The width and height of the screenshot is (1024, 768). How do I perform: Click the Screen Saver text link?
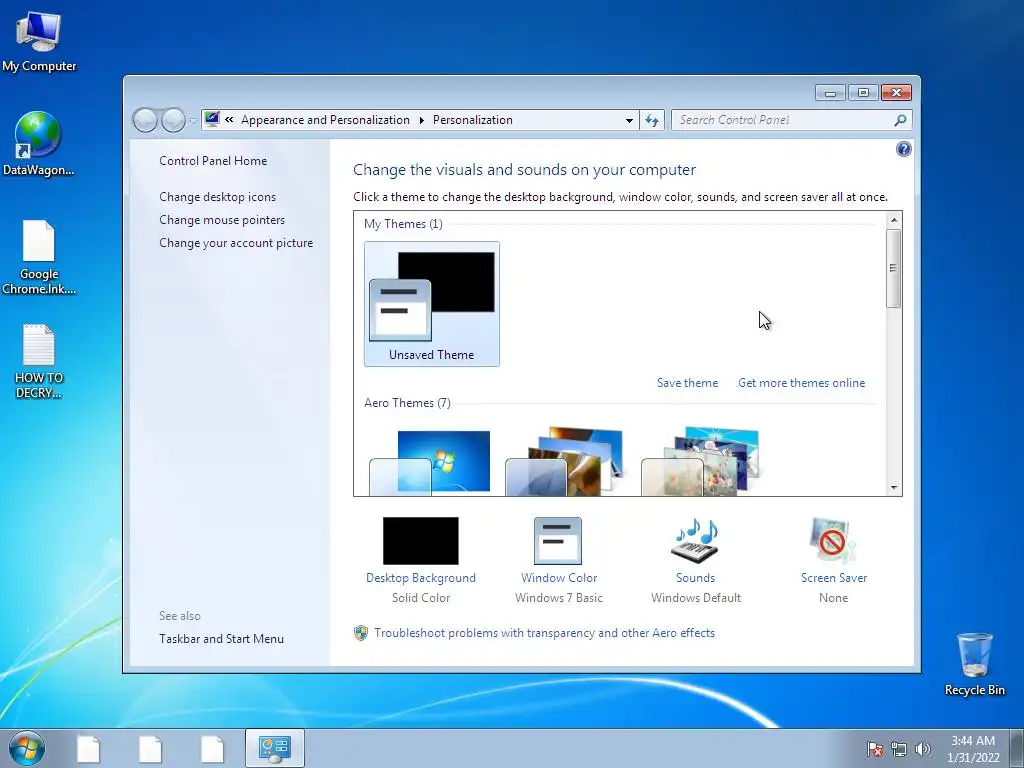coord(833,578)
